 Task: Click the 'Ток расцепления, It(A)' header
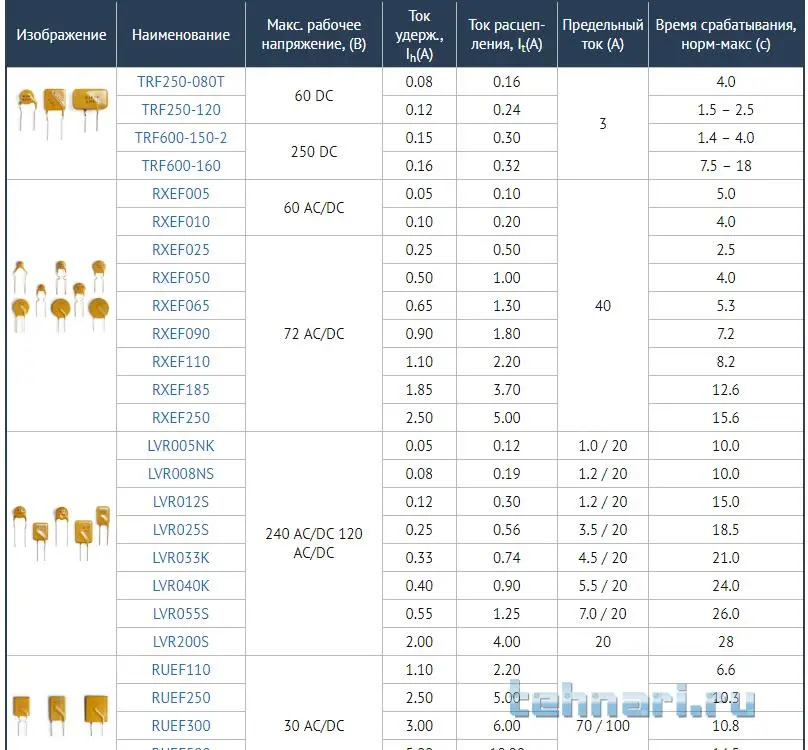click(x=507, y=35)
